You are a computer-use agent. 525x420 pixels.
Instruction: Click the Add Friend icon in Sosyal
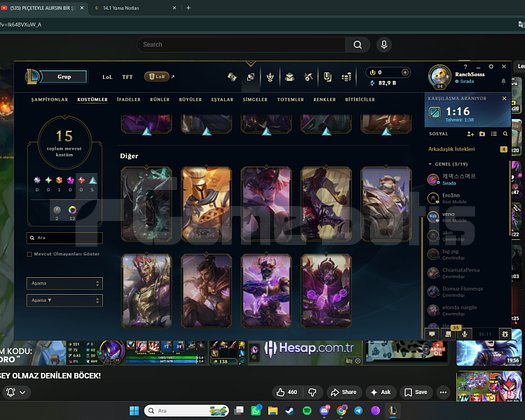pyautogui.click(x=470, y=134)
